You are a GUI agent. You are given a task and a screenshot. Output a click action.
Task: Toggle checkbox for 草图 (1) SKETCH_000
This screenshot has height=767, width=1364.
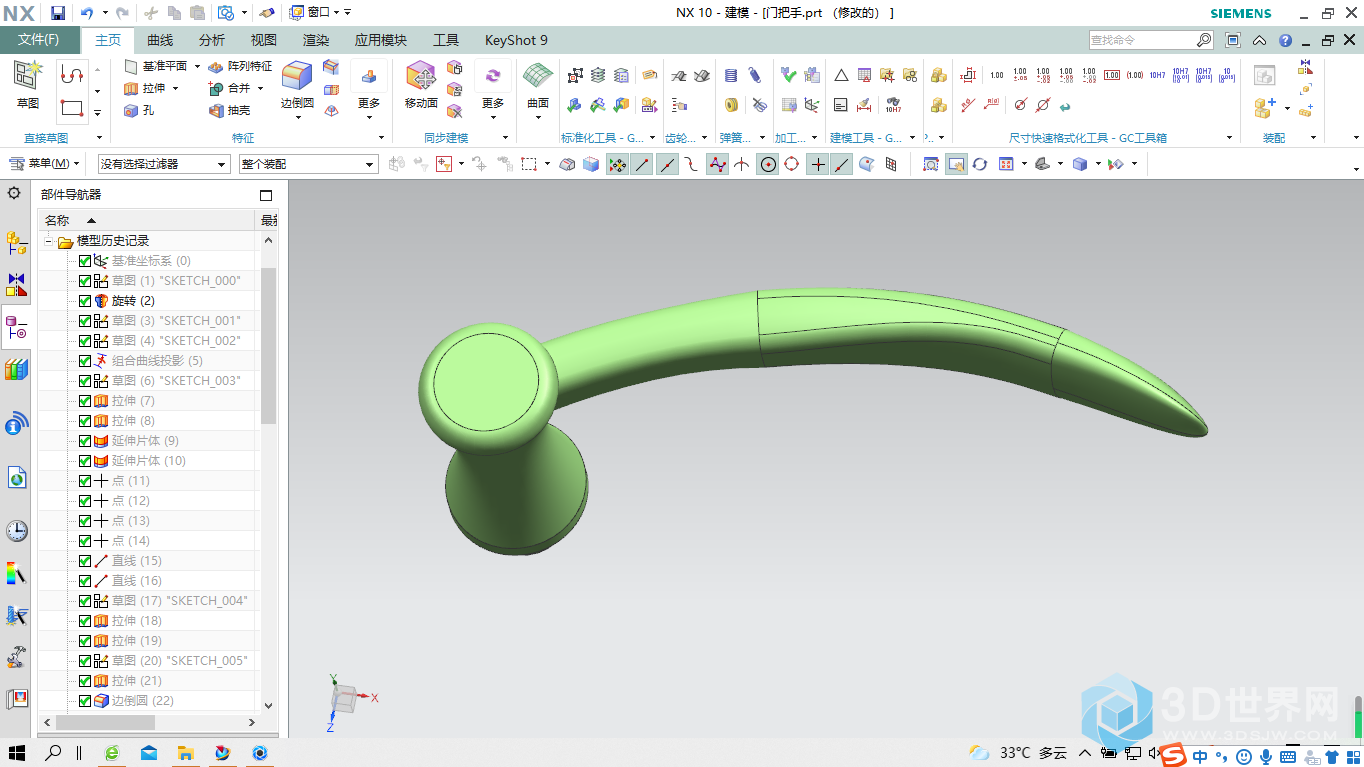[85, 281]
